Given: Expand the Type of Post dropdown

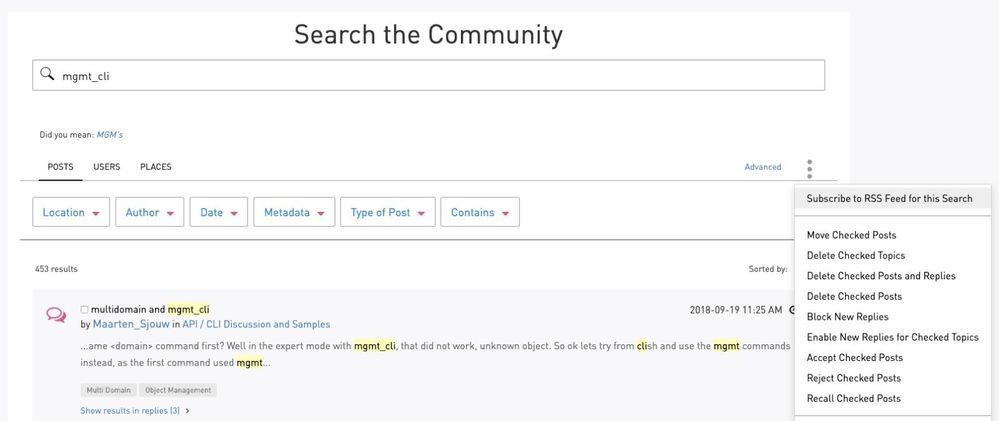Looking at the screenshot, I should [387, 212].
